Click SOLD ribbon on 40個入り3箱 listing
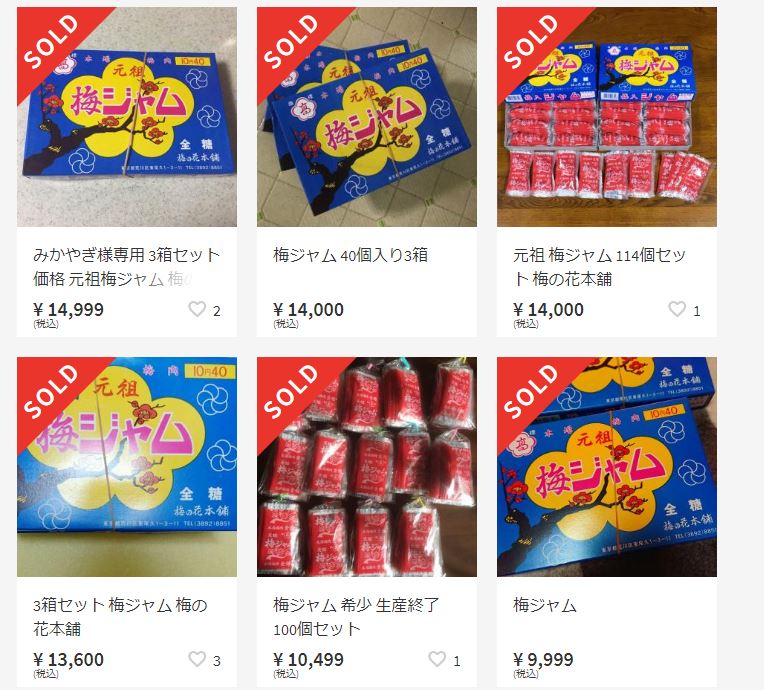This screenshot has width=764, height=690. (291, 41)
